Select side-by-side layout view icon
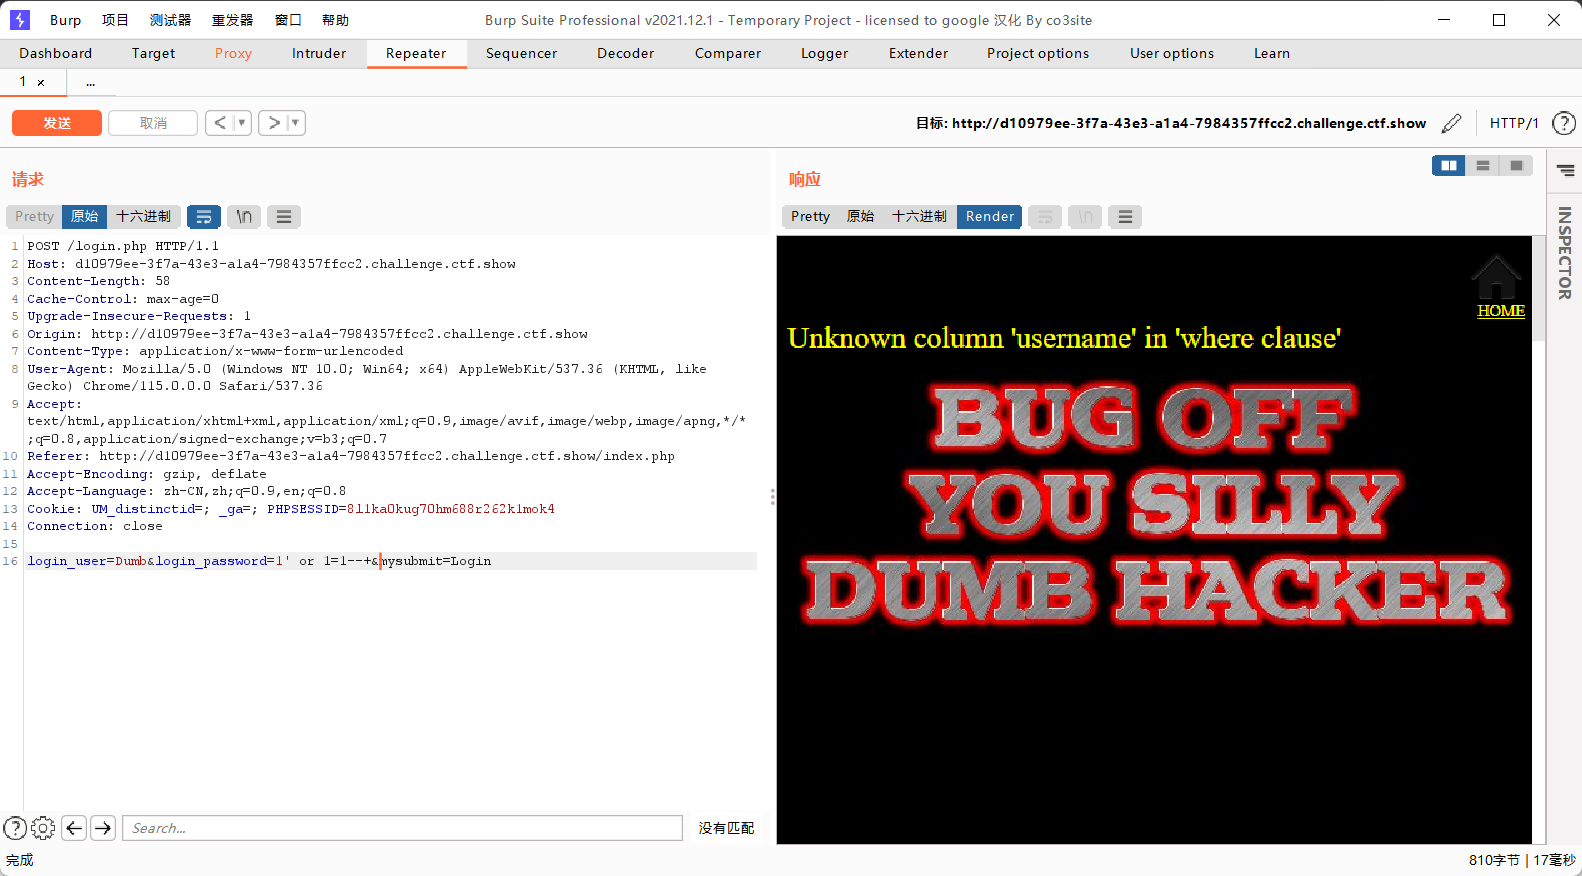 1449,165
